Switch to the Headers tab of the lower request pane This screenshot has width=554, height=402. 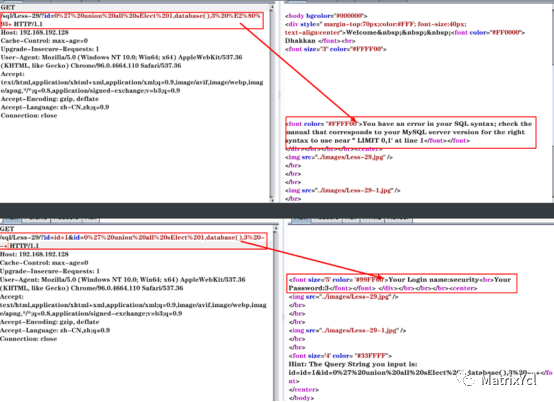66,219
